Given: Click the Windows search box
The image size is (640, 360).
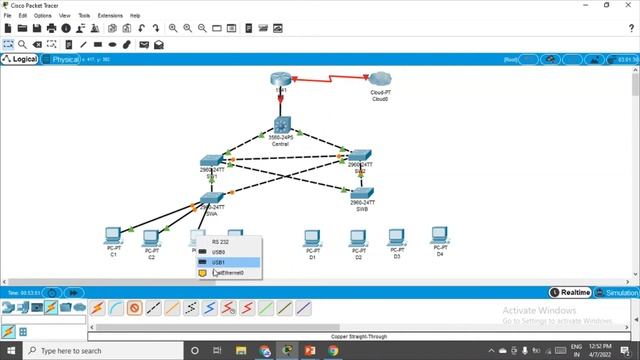Looking at the screenshot, I should pyautogui.click(x=103, y=351).
